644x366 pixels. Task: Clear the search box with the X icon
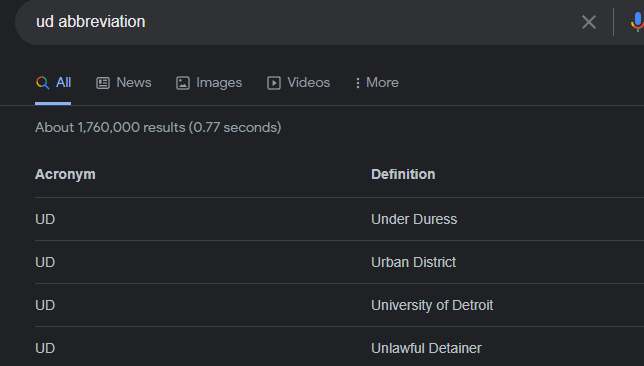[589, 22]
